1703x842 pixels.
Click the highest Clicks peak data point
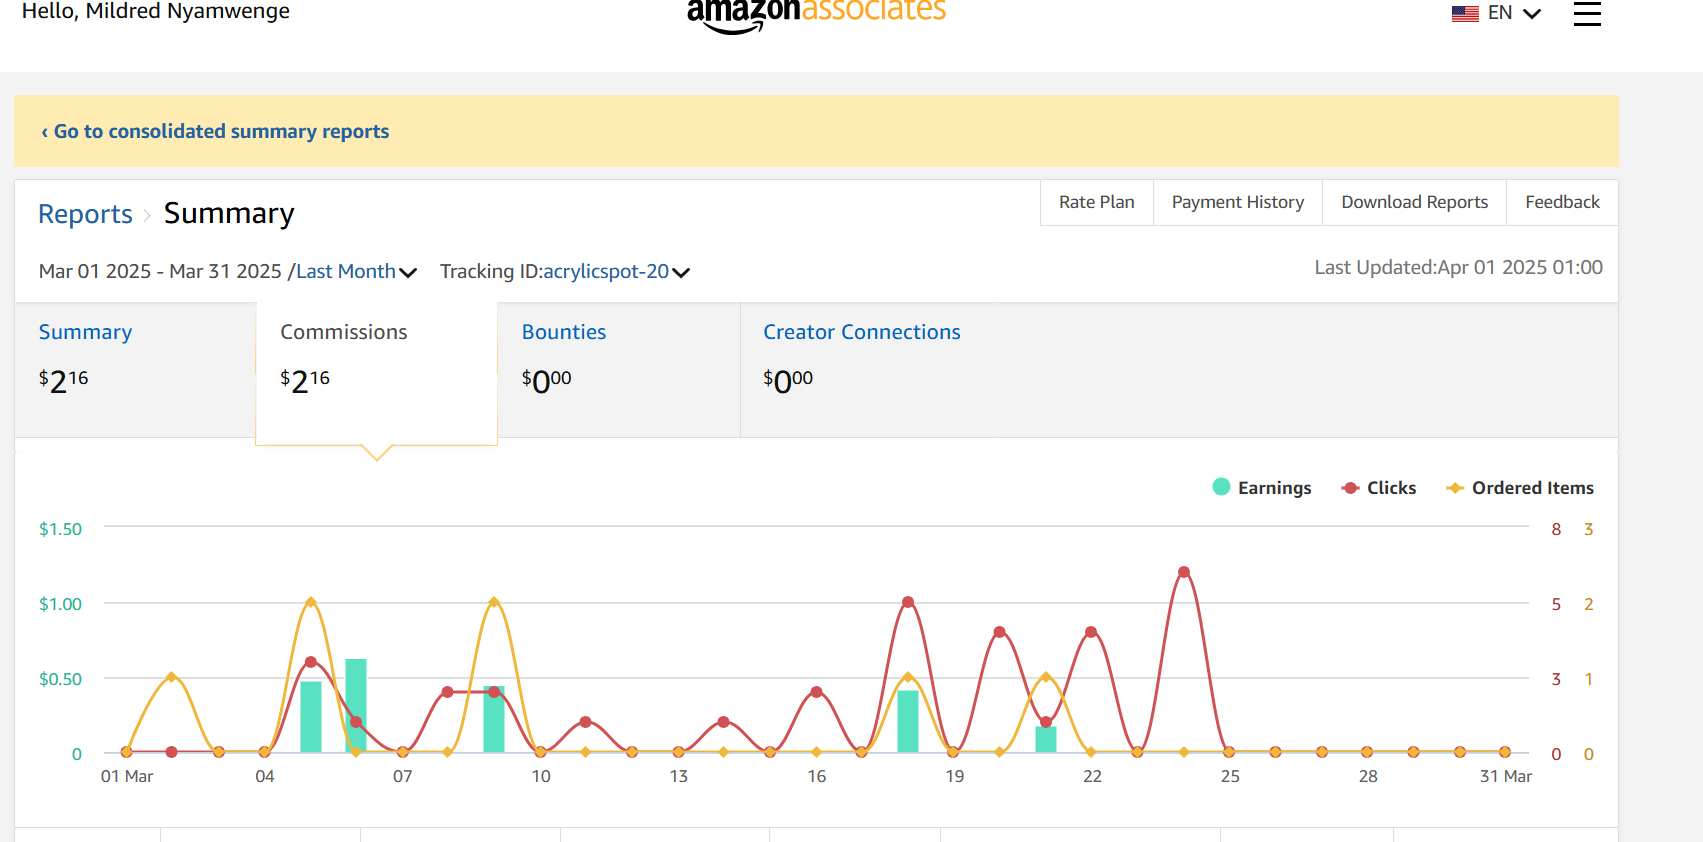(x=1184, y=572)
